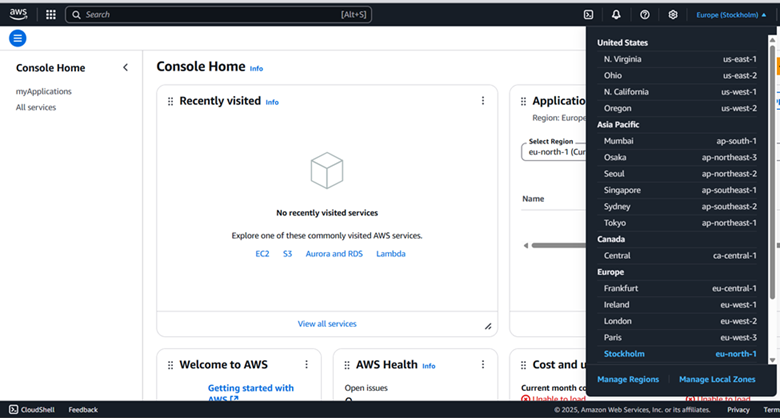Click the Applications horizontal scrollbar
The height and width of the screenshot is (418, 780).
(x=558, y=245)
